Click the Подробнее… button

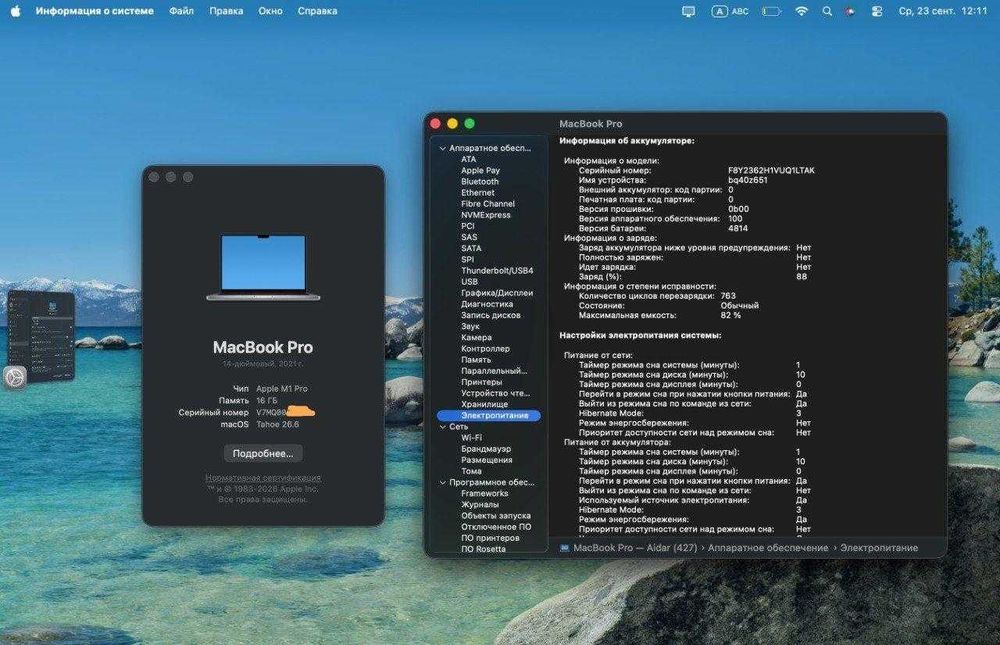coord(263,453)
